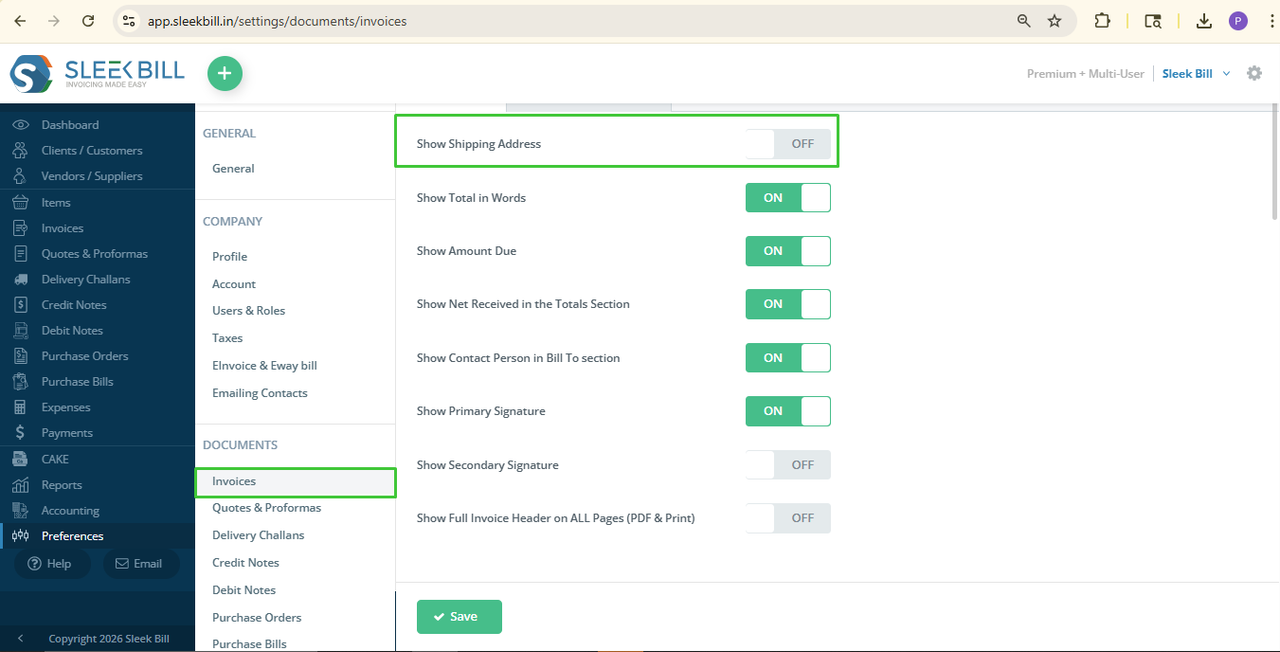Toggle Show Secondary Signature switch
This screenshot has width=1280, height=652.
[788, 465]
